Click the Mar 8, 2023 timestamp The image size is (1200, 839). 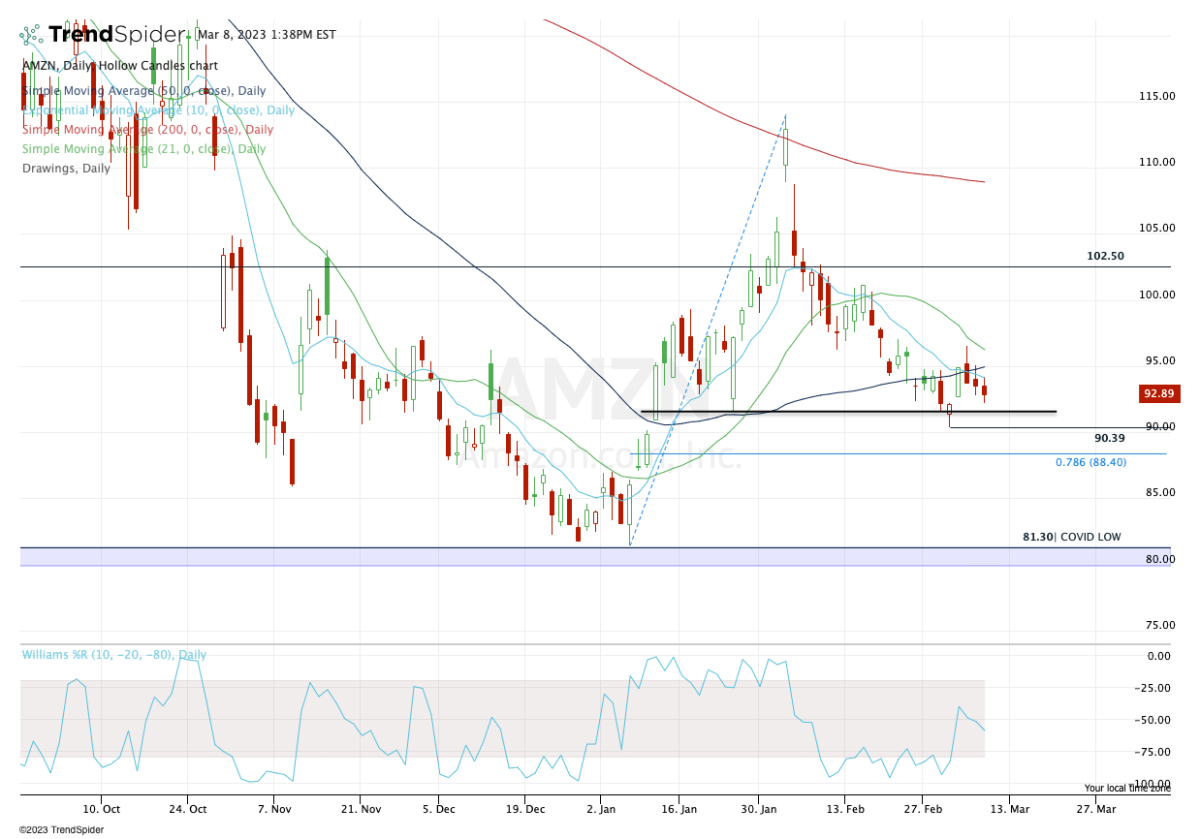coord(266,34)
